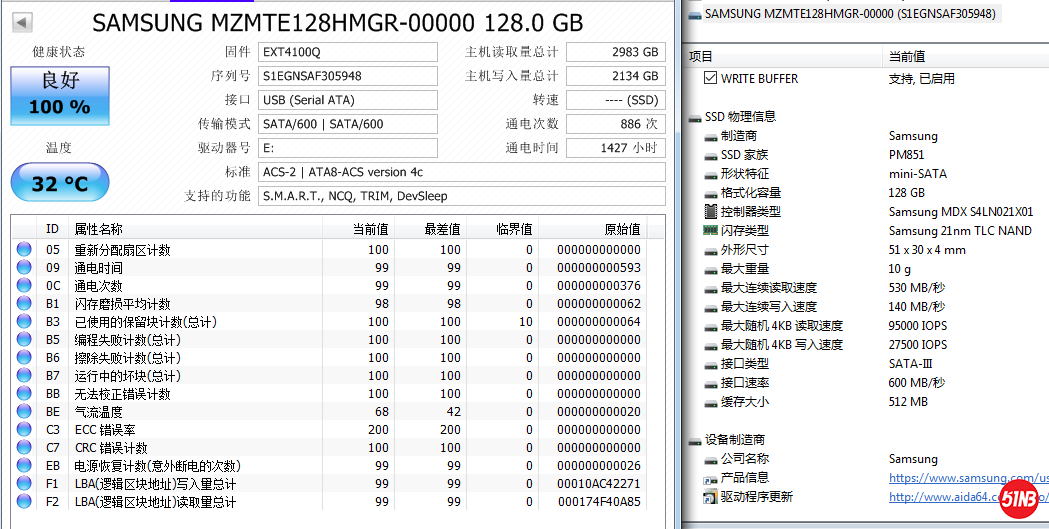Click the 驱动程序更新 driver update icon
The width and height of the screenshot is (1049, 529).
[x=711, y=497]
